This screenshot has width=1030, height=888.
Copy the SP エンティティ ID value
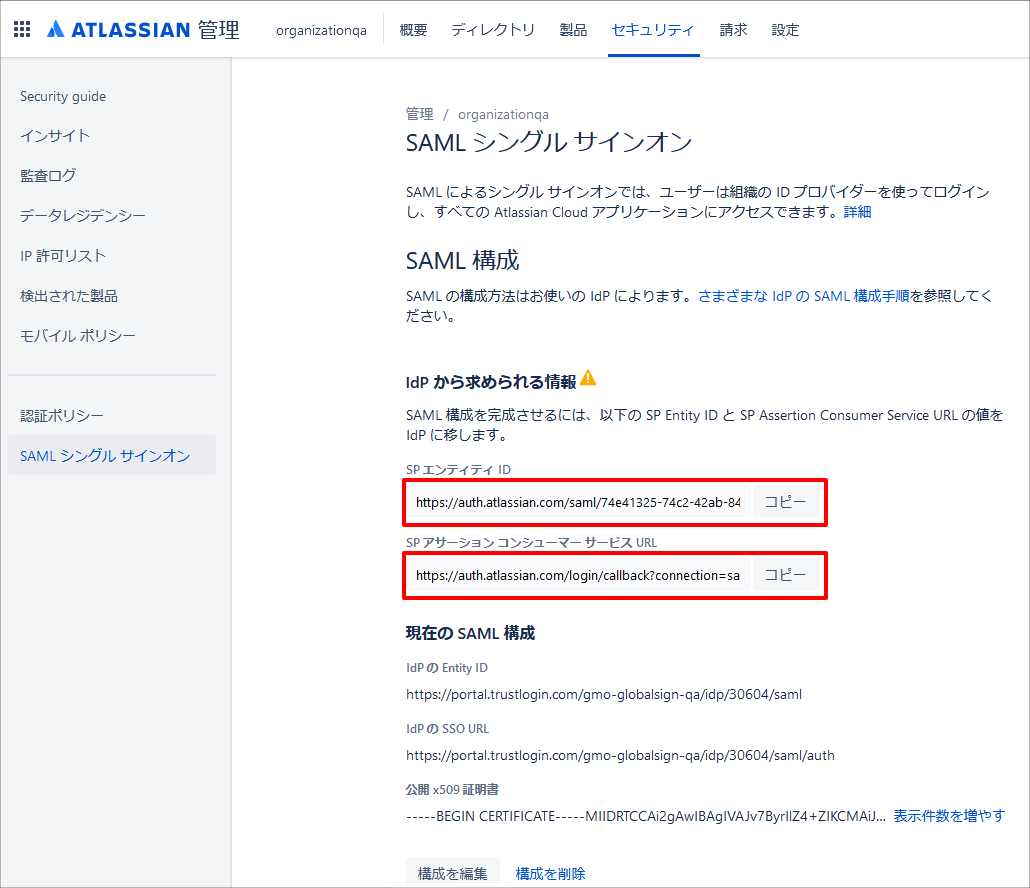click(785, 502)
